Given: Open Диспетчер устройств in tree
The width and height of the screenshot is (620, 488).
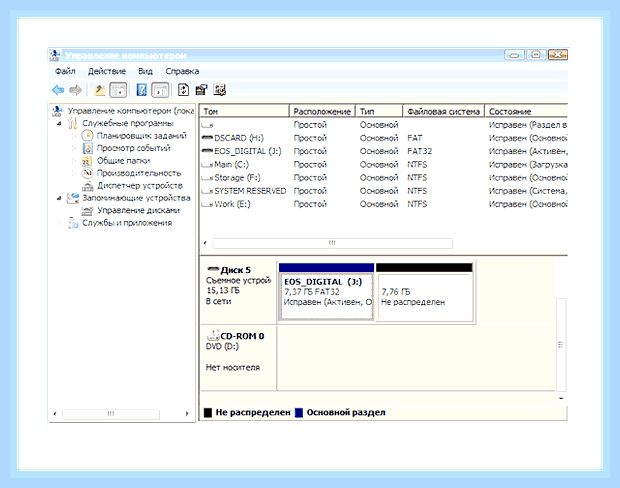Looking at the screenshot, I should 140,185.
